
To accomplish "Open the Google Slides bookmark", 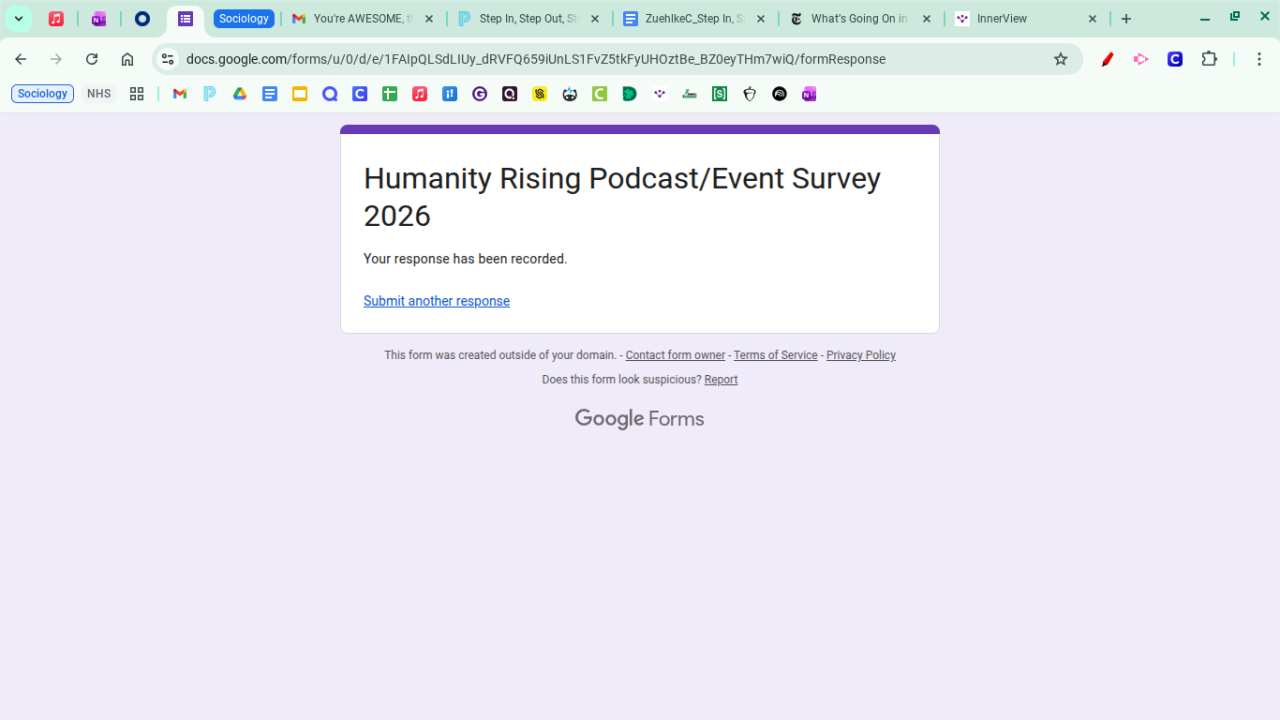I will pos(300,94).
